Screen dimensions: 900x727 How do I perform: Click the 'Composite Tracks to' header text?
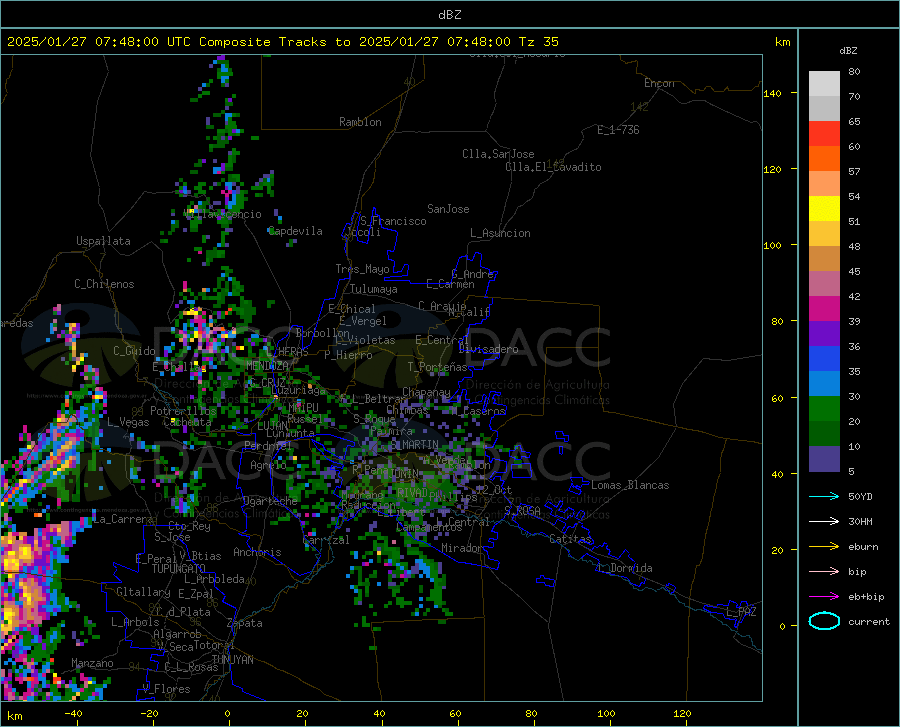(x=274, y=42)
